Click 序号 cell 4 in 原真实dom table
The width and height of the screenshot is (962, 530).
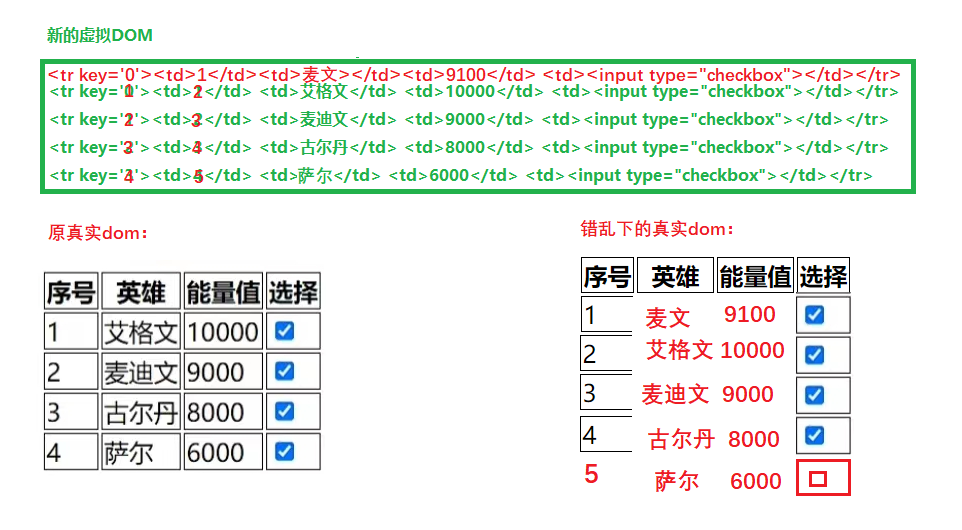[71, 452]
